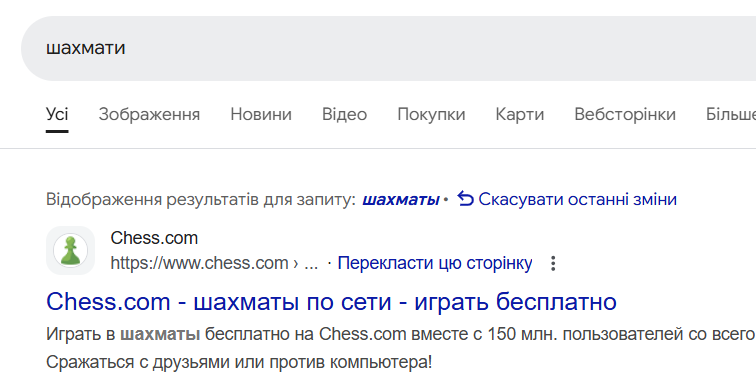Open the Відео tab
This screenshot has height=387, width=756.
tap(344, 115)
